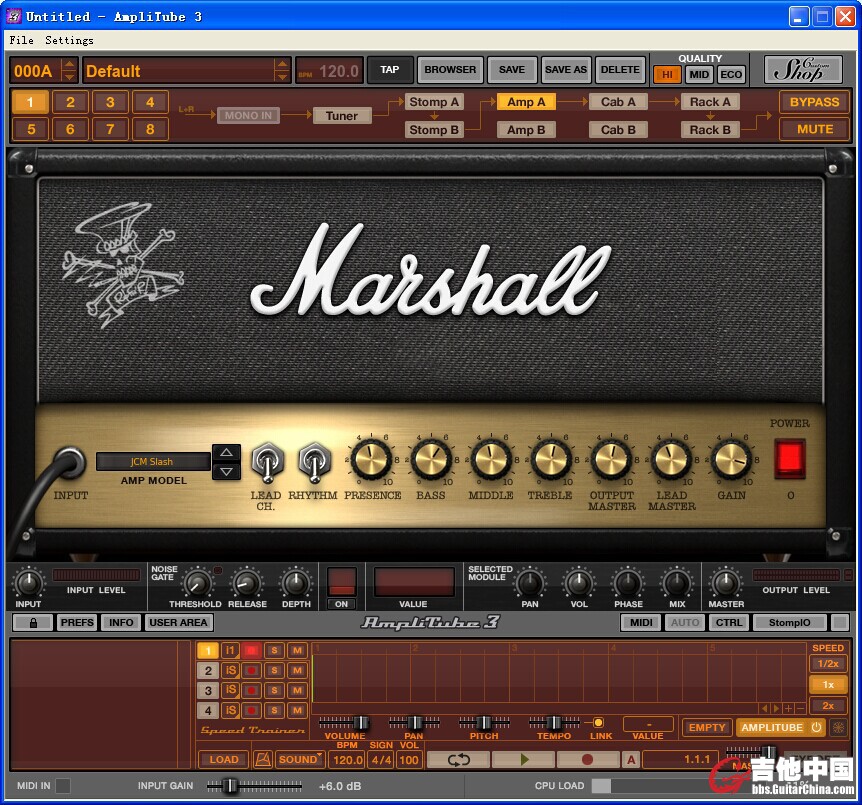The height and width of the screenshot is (805, 862).
Task: Click the Presence knob
Action: pos(371,459)
